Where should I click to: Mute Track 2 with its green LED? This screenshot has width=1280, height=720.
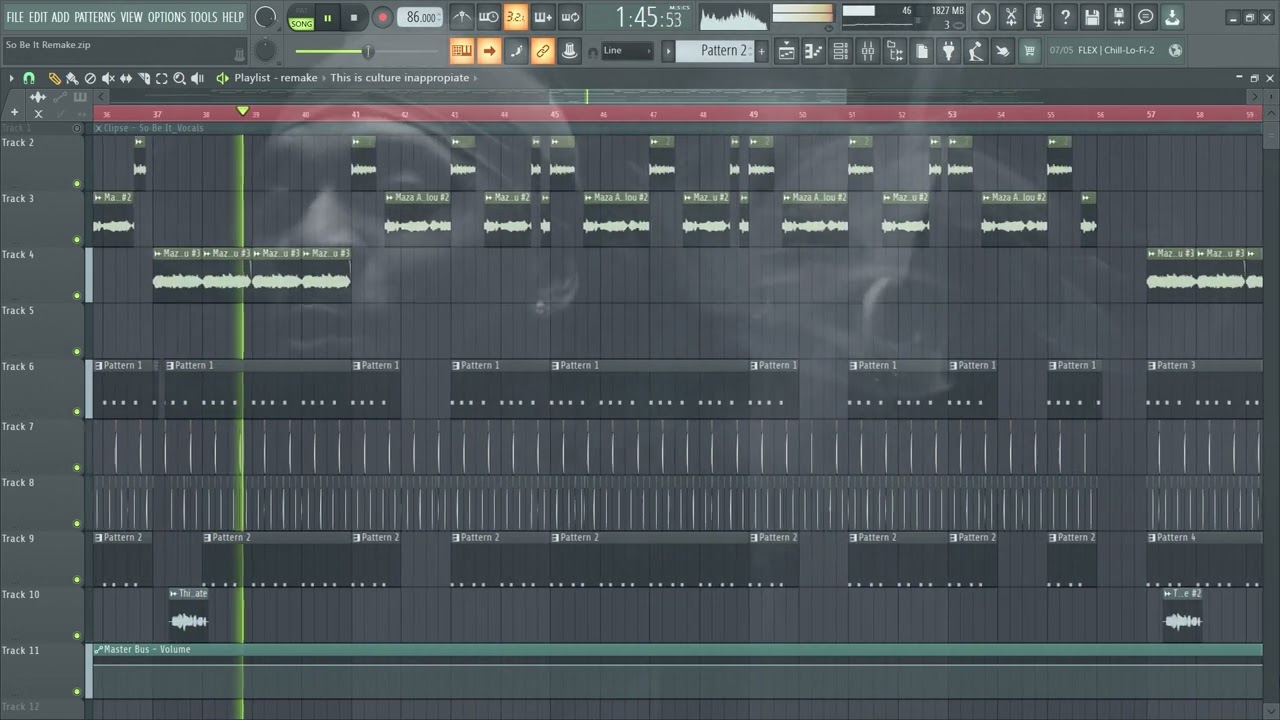click(x=77, y=184)
